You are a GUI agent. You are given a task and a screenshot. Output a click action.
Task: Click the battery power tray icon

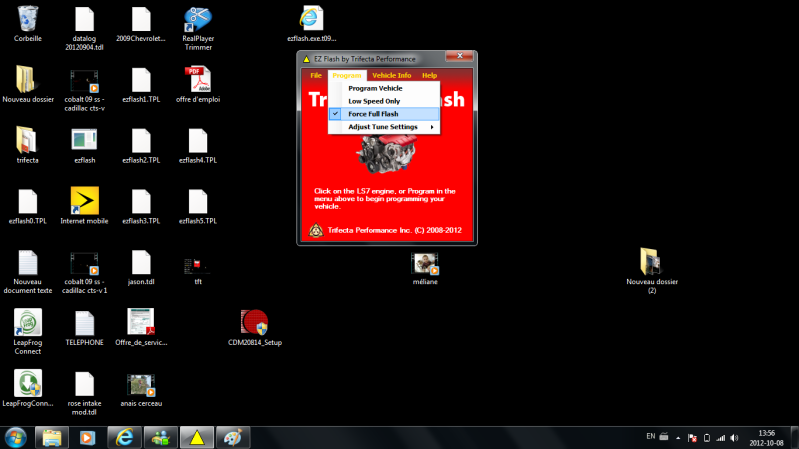[707, 438]
